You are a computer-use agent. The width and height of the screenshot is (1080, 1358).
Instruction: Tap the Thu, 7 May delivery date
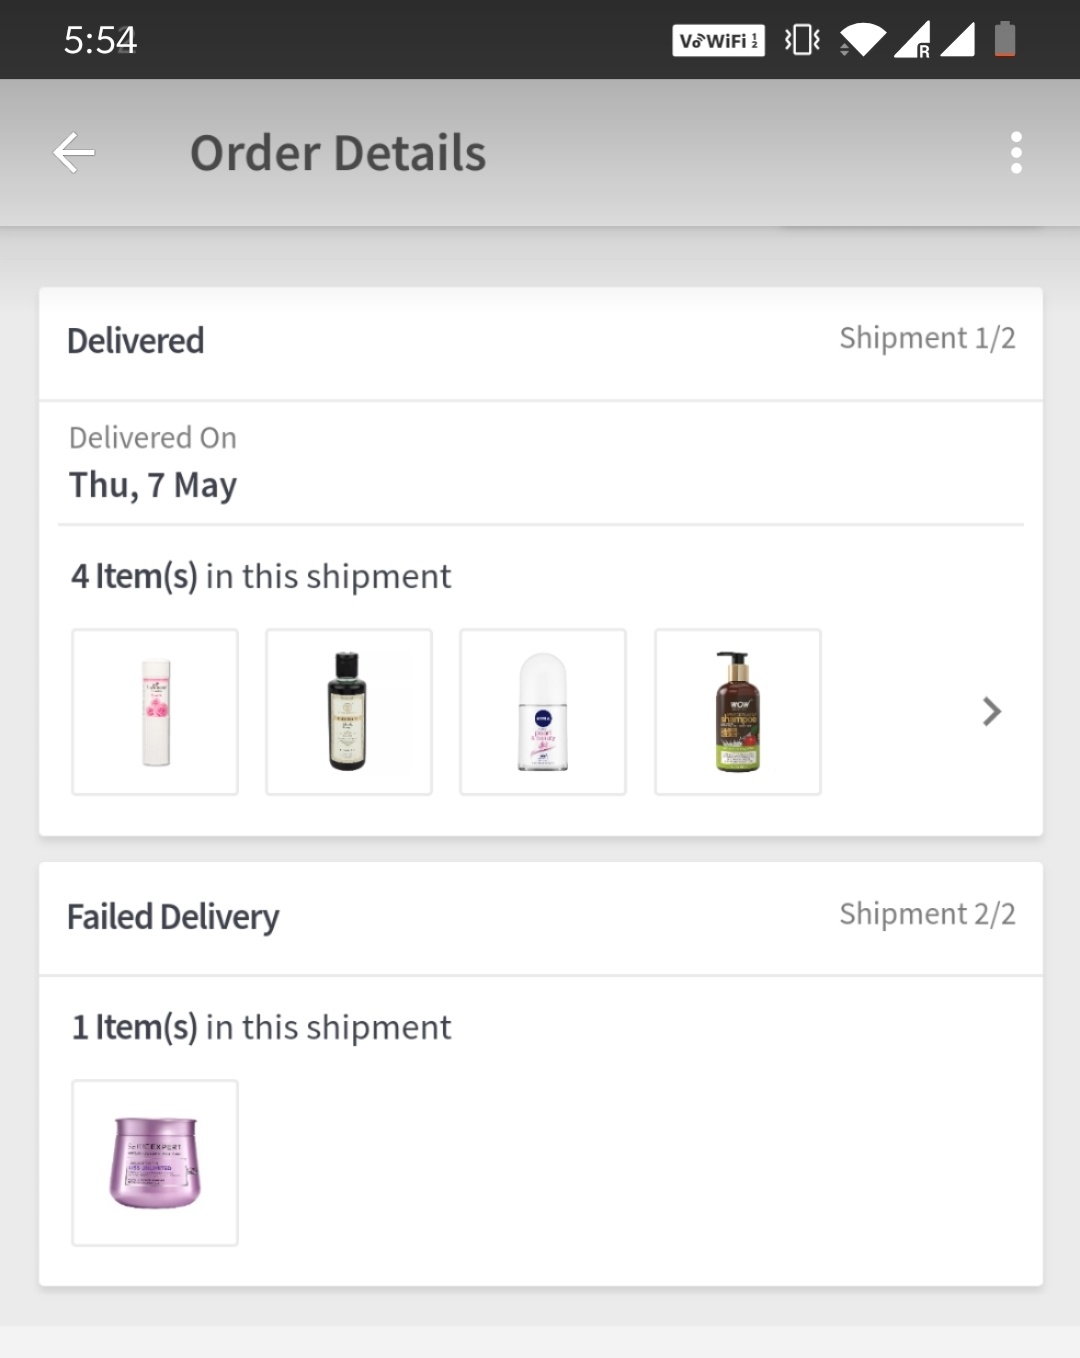point(153,485)
